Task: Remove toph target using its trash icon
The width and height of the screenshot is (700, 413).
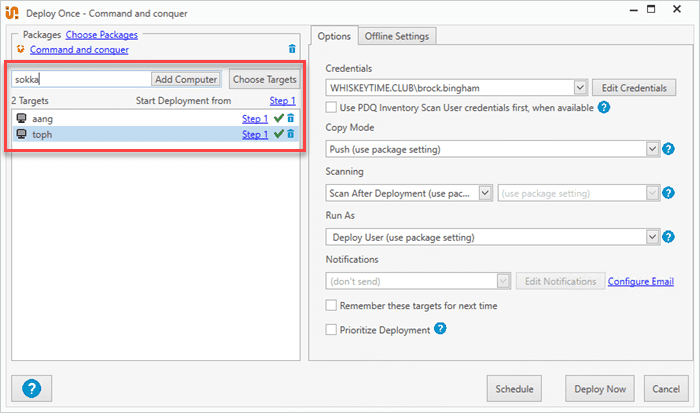Action: click(291, 134)
